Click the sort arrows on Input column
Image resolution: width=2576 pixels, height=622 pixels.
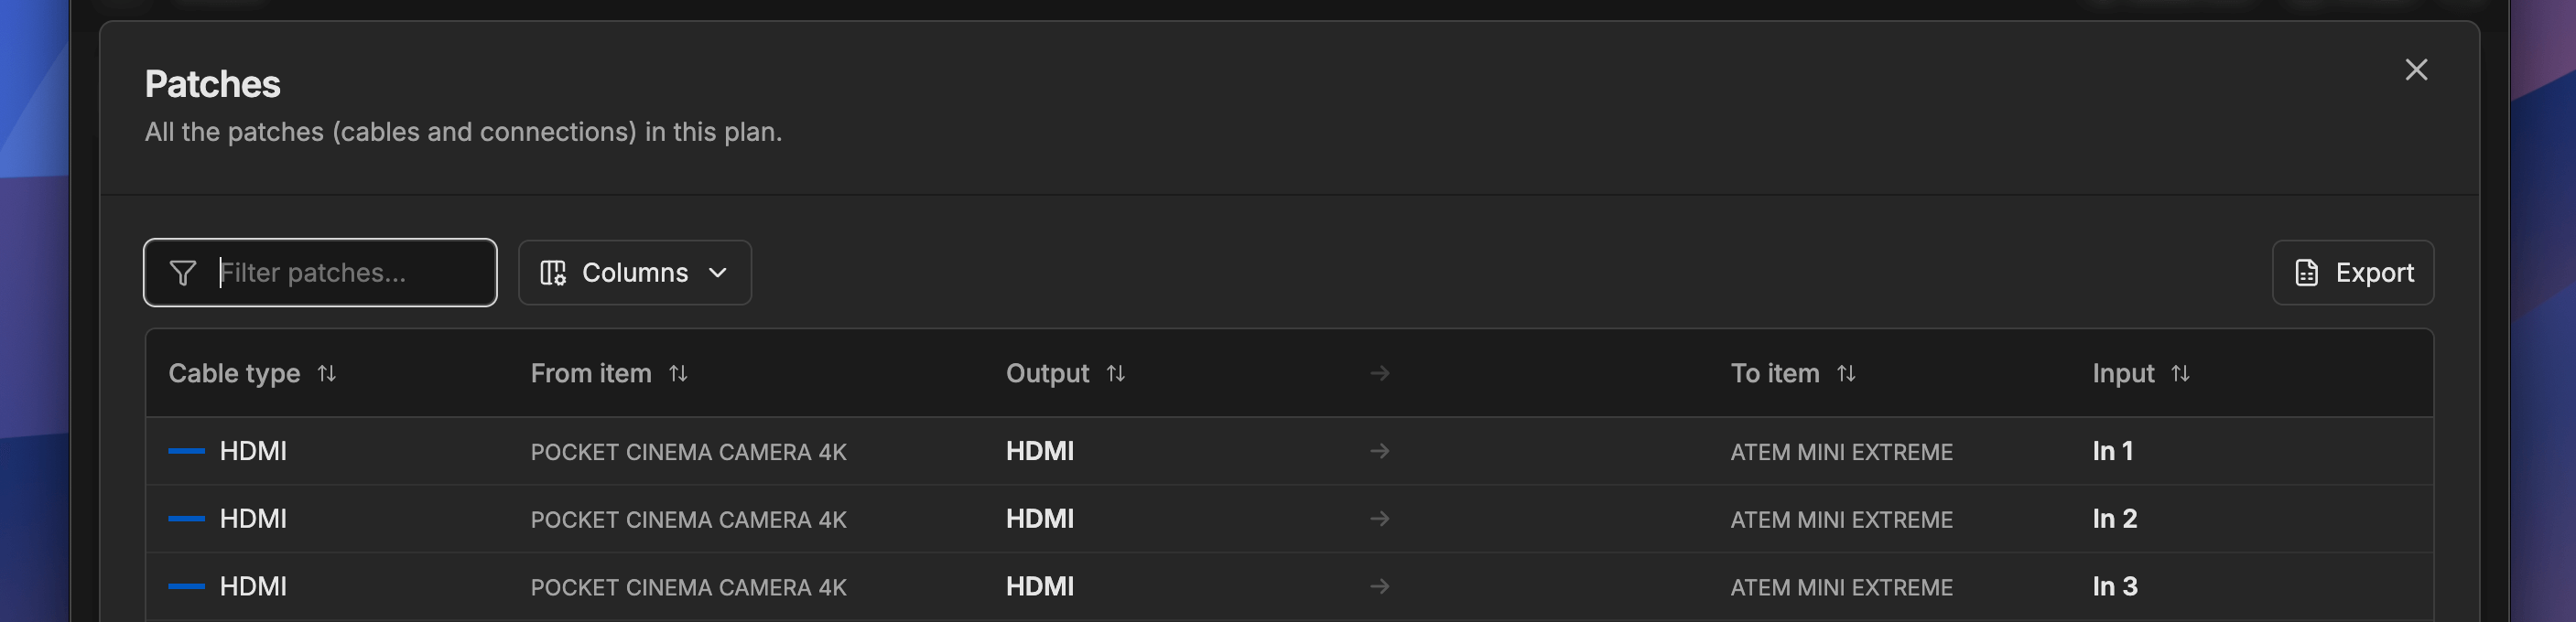pos(2181,373)
